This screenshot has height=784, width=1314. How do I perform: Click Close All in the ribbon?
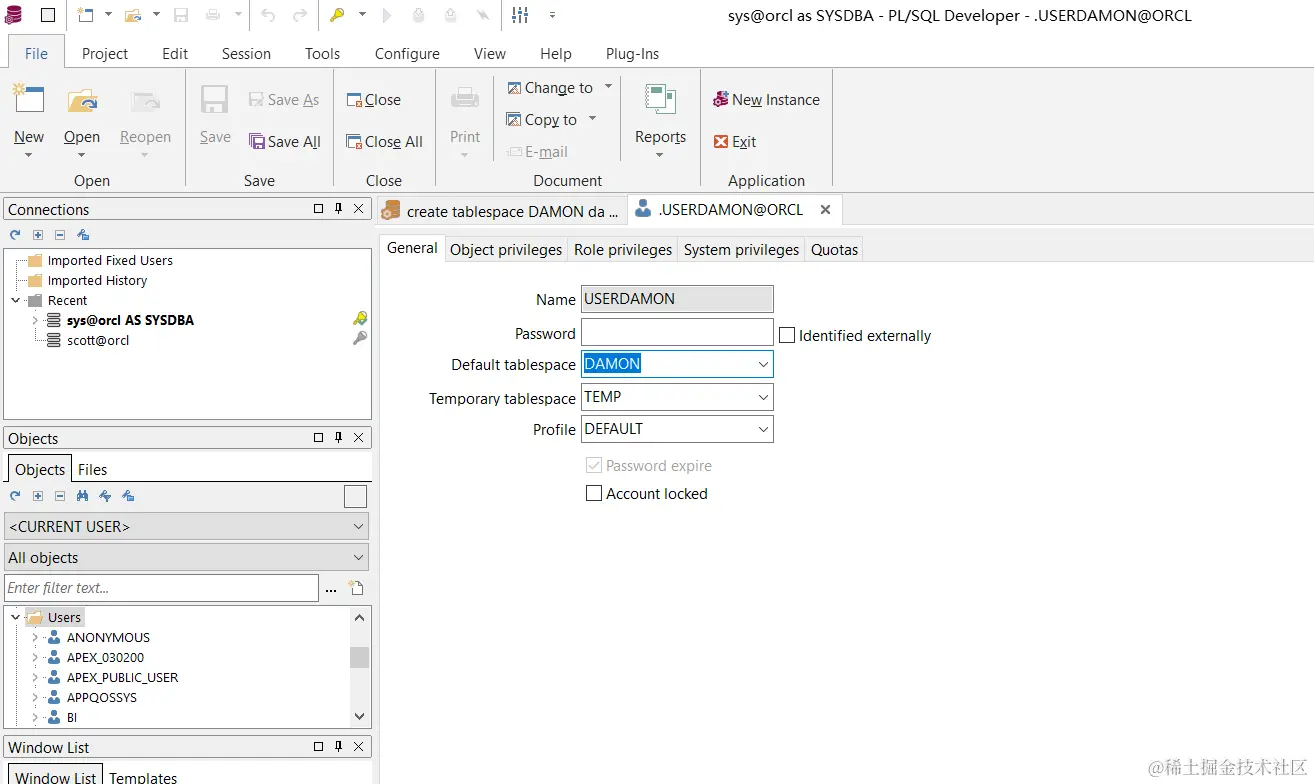point(385,142)
